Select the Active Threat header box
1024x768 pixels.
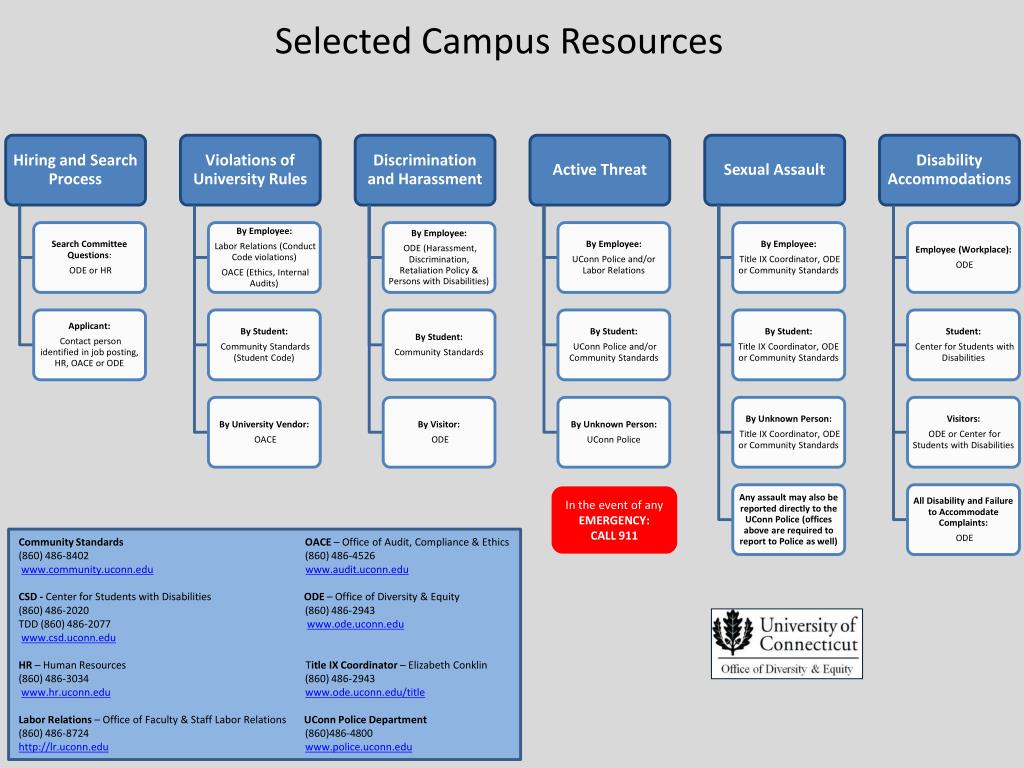point(600,170)
